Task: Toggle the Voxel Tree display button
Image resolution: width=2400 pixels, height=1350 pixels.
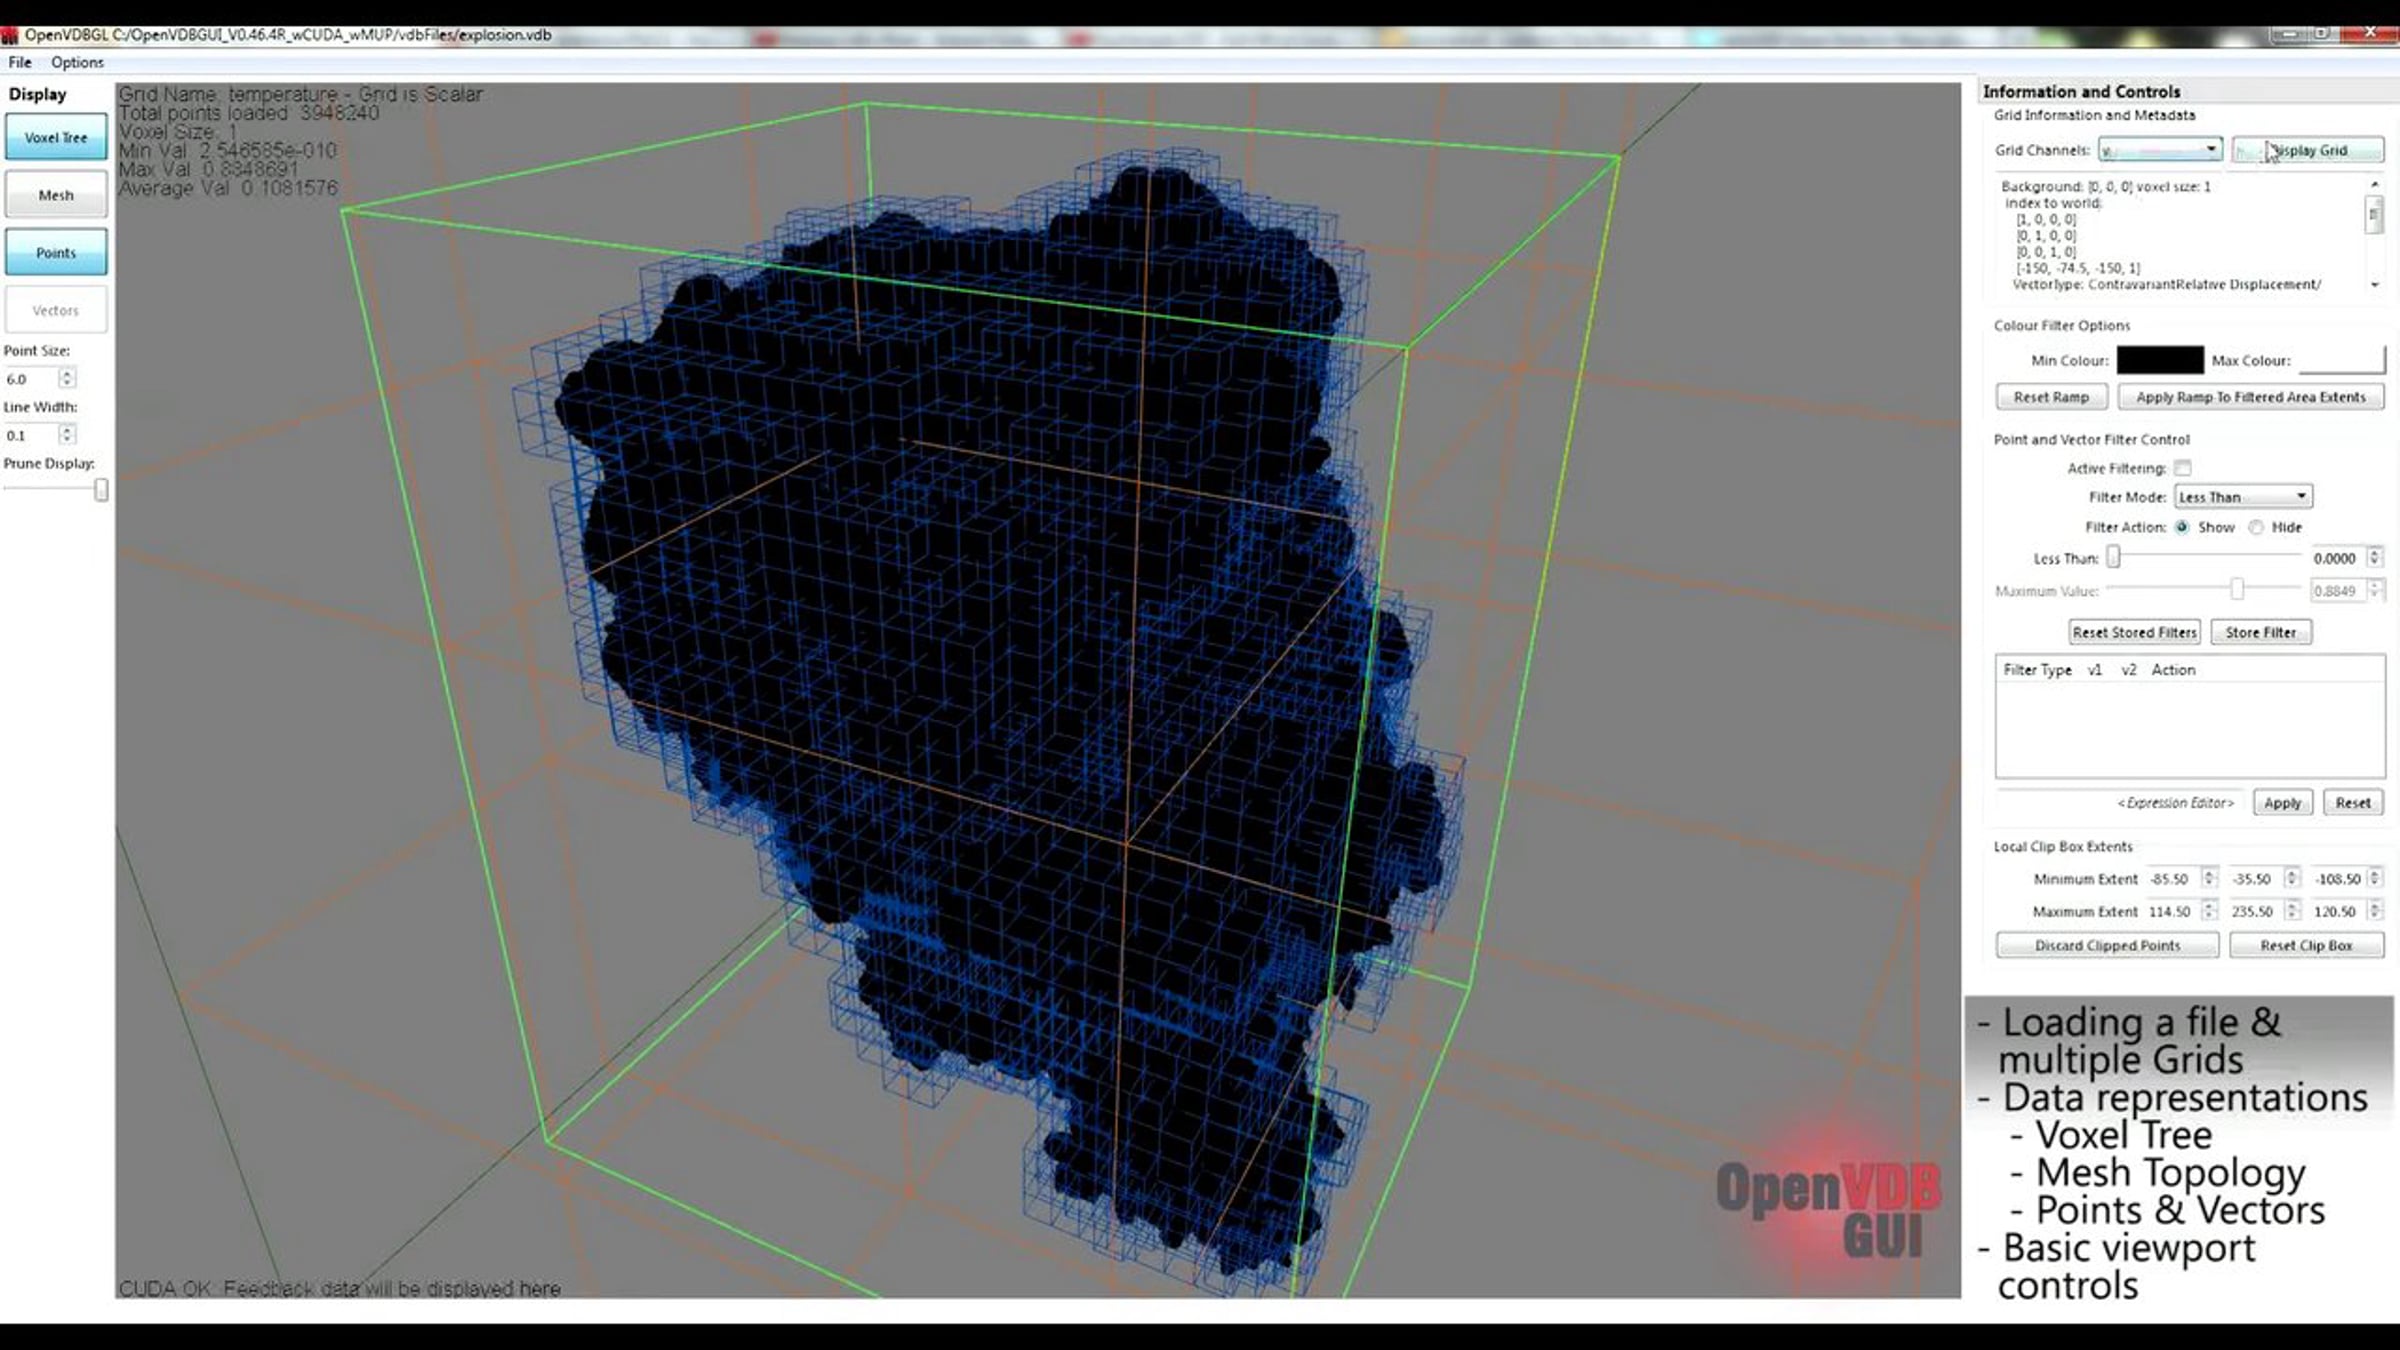Action: 56,138
